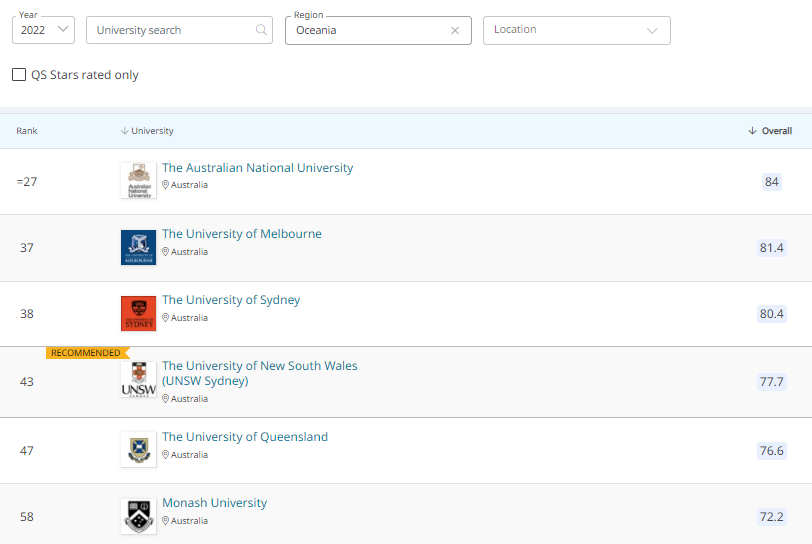Click the UNSW Sydney logo
812x544 pixels.
click(x=138, y=381)
